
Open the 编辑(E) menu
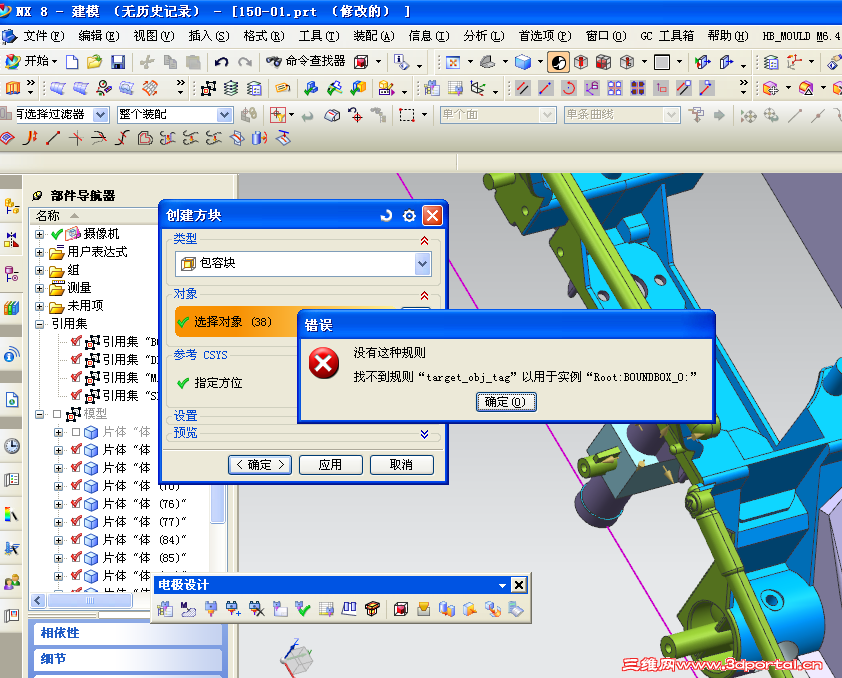(x=99, y=36)
